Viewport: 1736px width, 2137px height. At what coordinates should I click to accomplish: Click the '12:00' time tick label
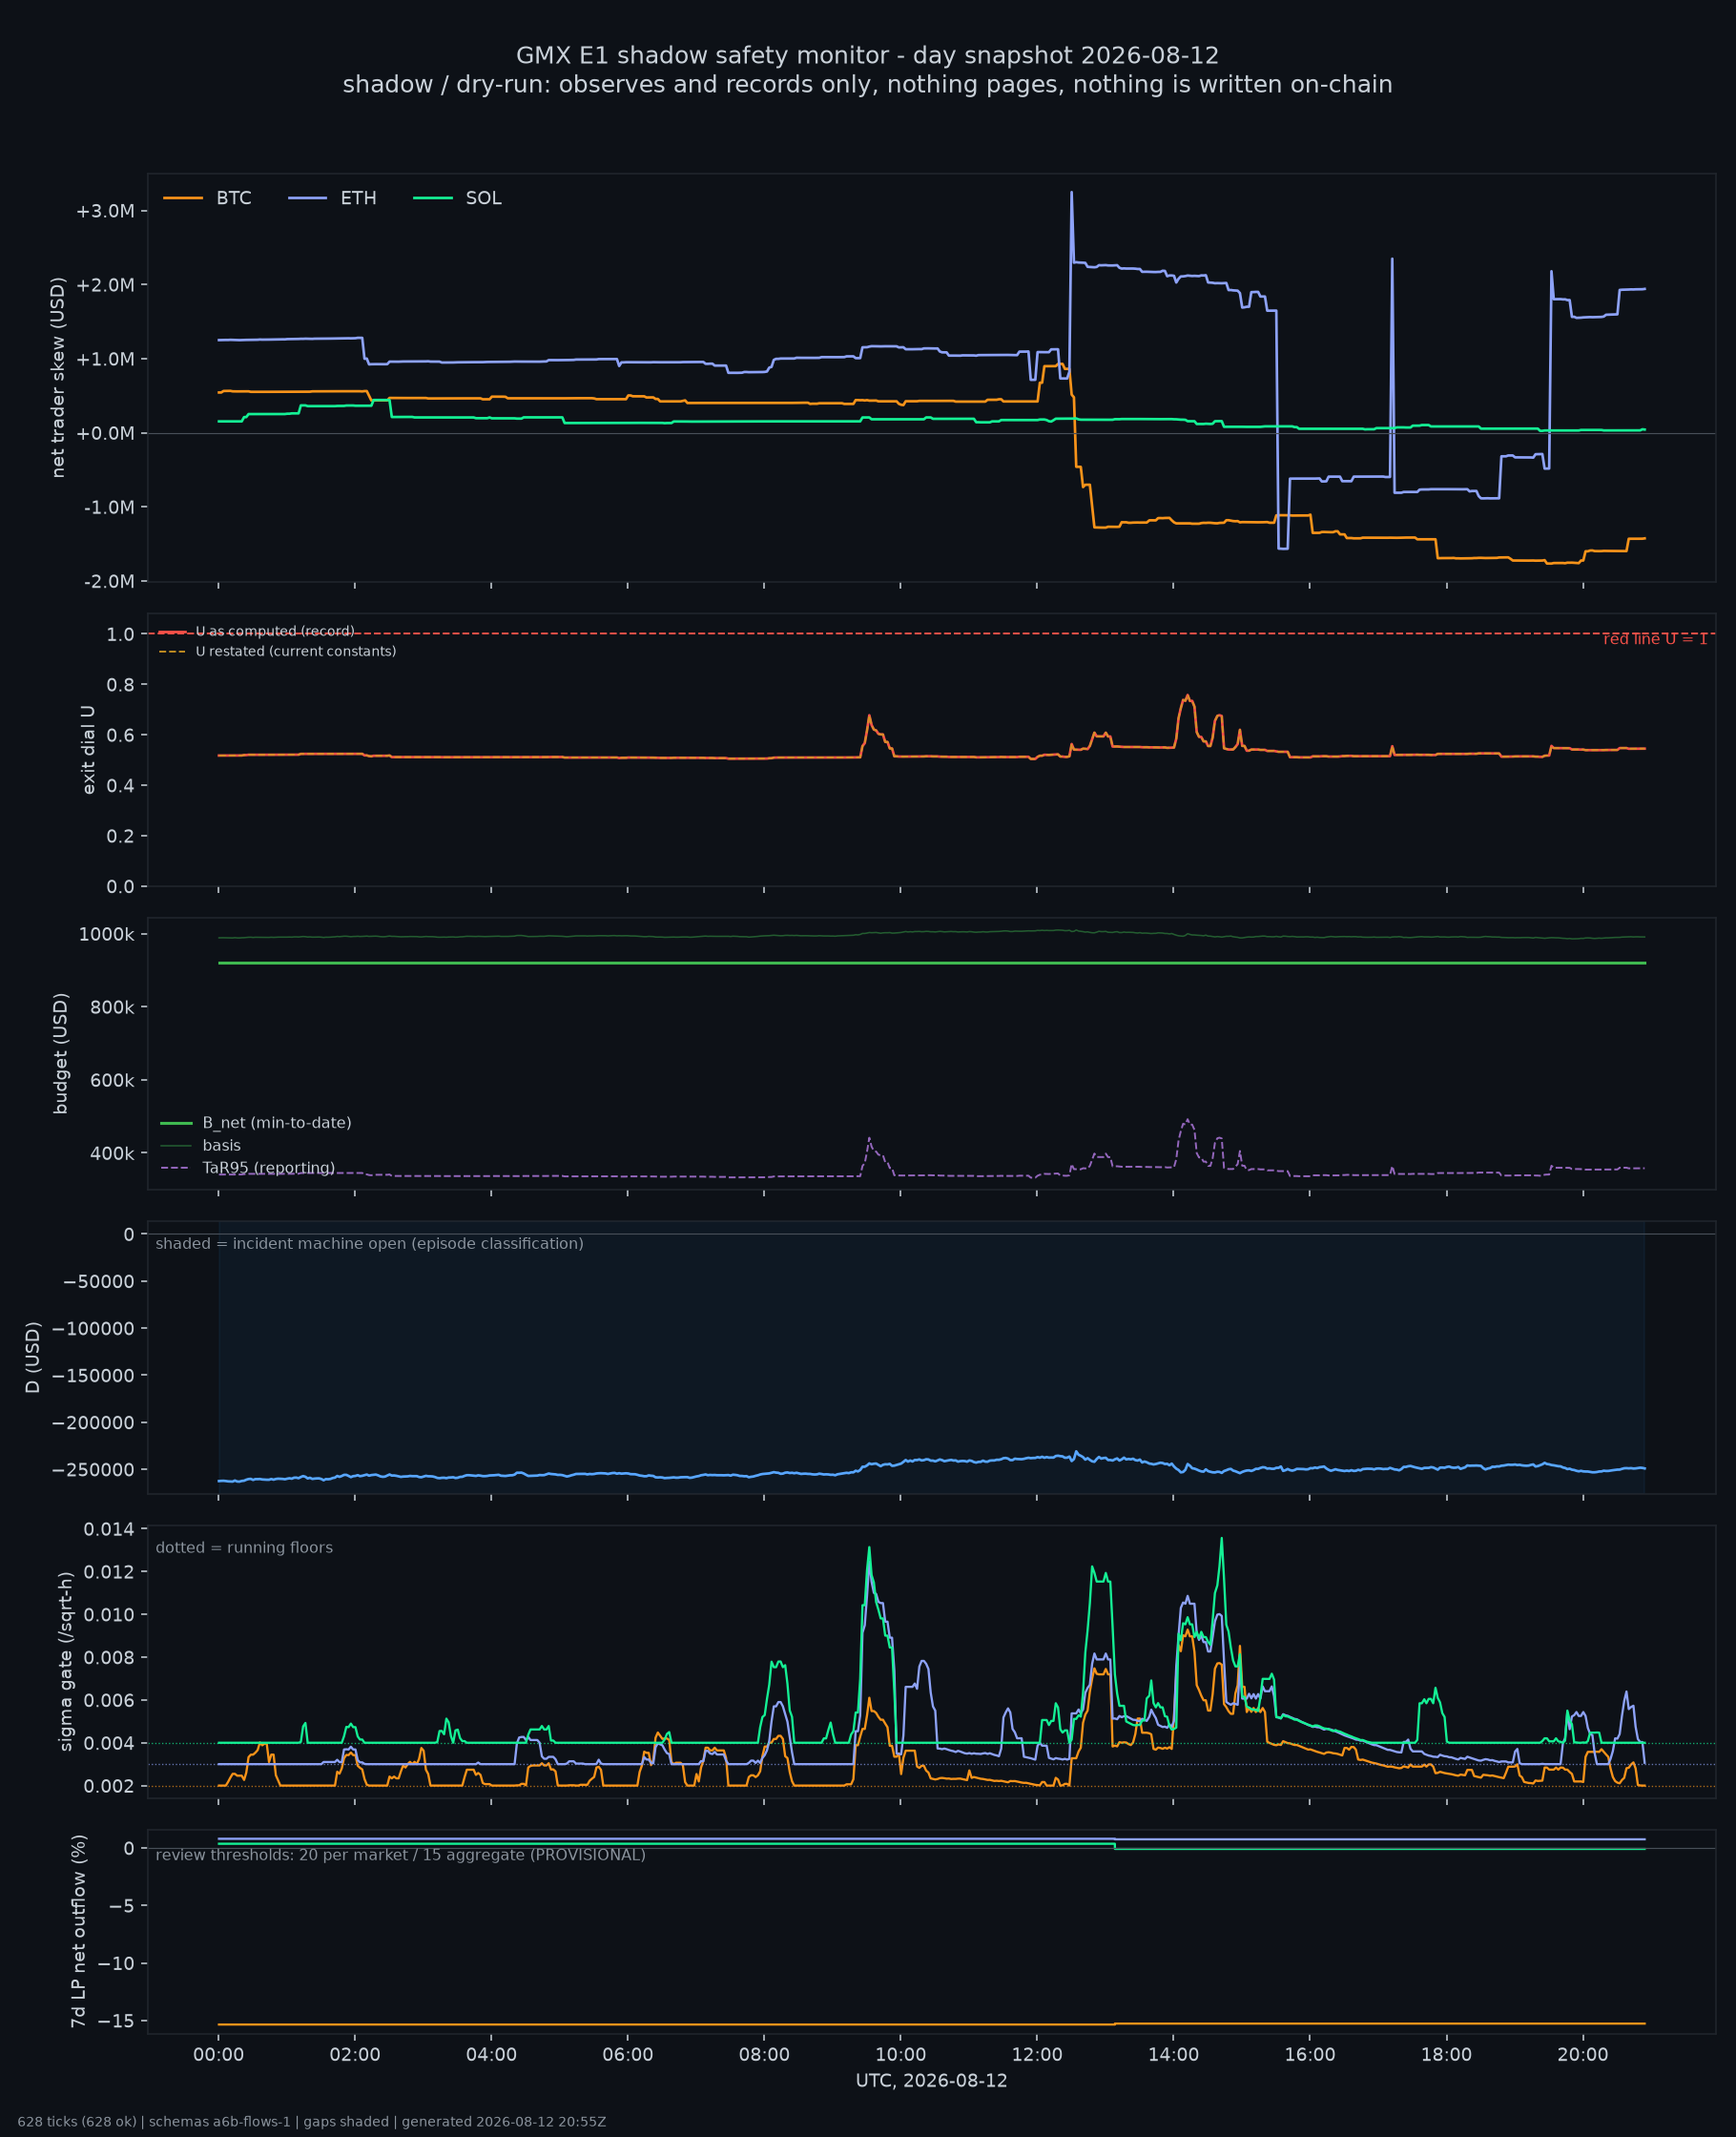tap(1037, 2055)
